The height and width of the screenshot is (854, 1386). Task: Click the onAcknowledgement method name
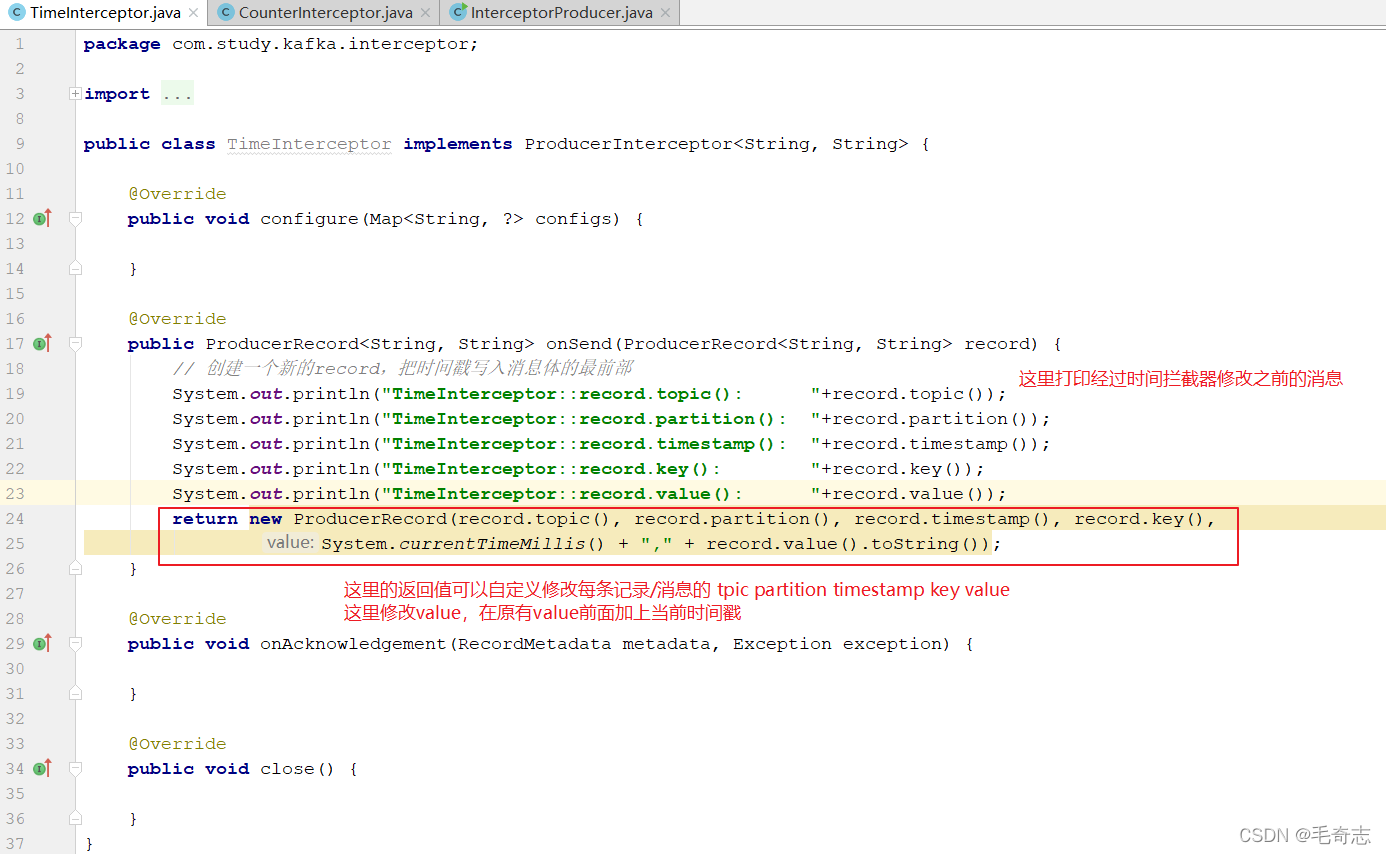(x=353, y=644)
